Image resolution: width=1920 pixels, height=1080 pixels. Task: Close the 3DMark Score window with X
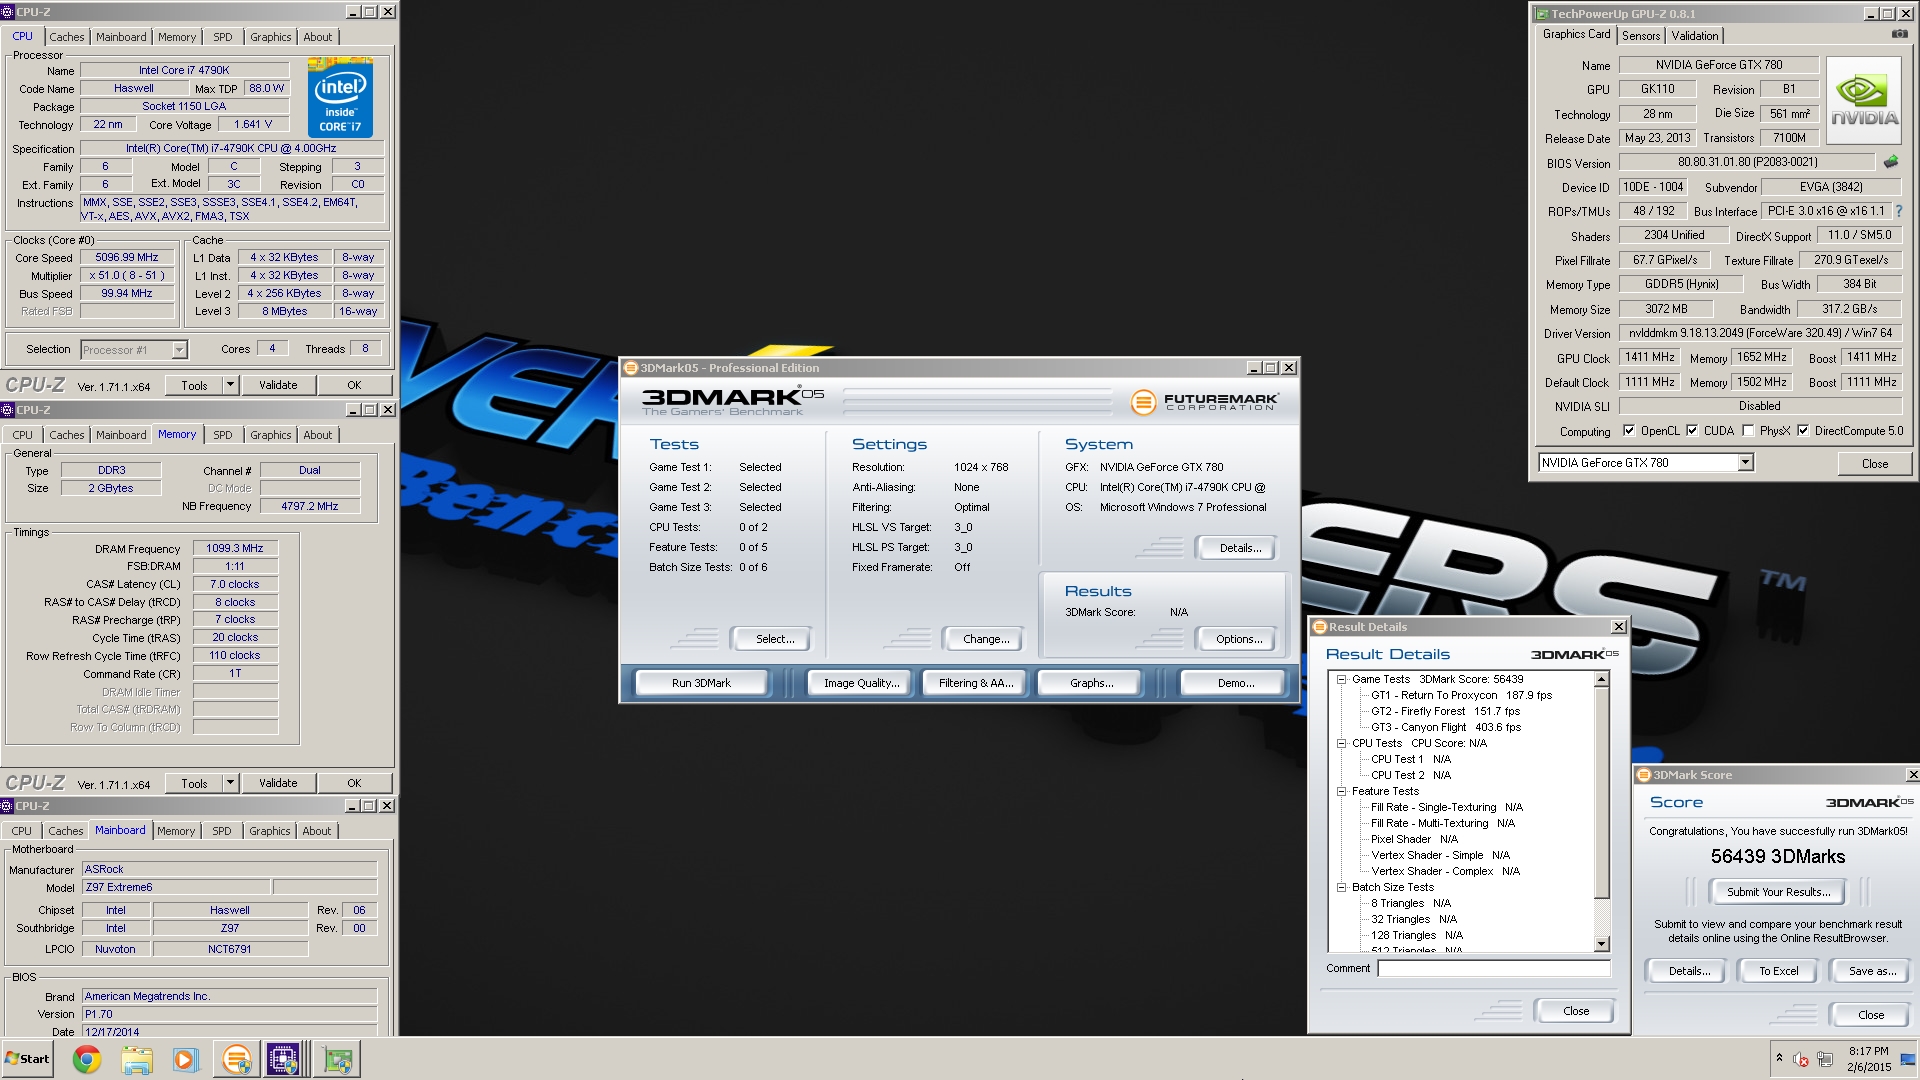(1912, 775)
